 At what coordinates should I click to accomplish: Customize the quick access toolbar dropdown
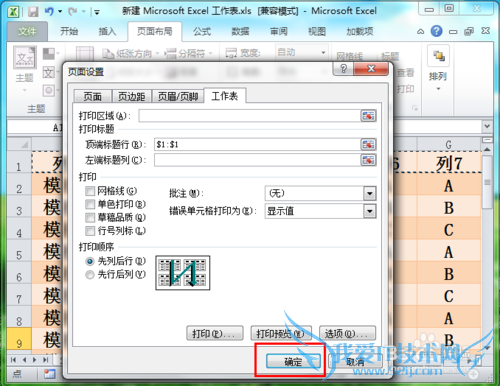97,12
